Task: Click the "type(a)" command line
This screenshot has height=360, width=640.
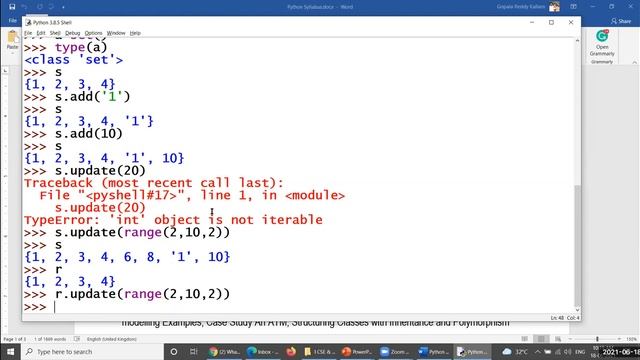Action: [81, 47]
